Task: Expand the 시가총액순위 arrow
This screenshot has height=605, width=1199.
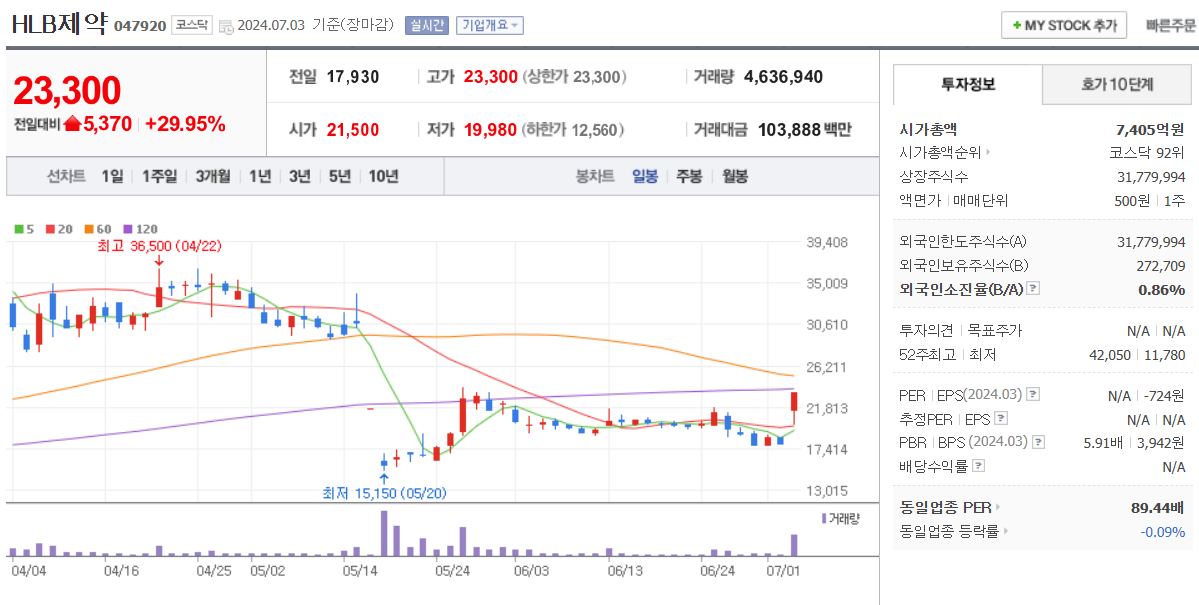Action: click(x=988, y=152)
